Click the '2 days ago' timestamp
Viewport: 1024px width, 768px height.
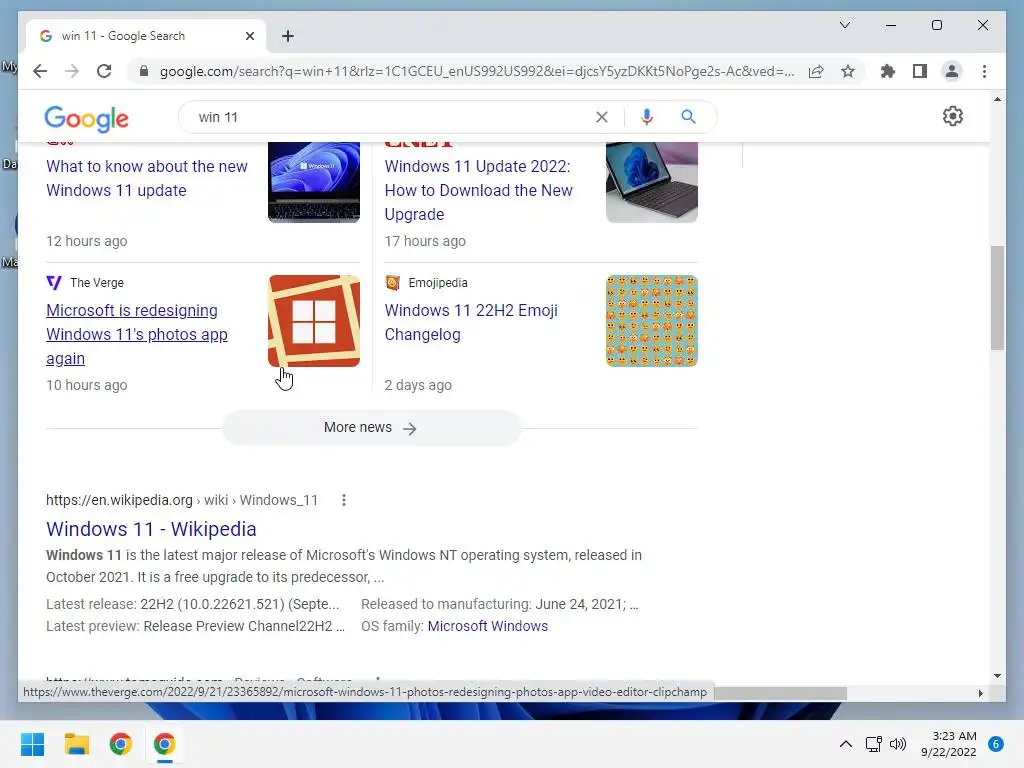(418, 385)
